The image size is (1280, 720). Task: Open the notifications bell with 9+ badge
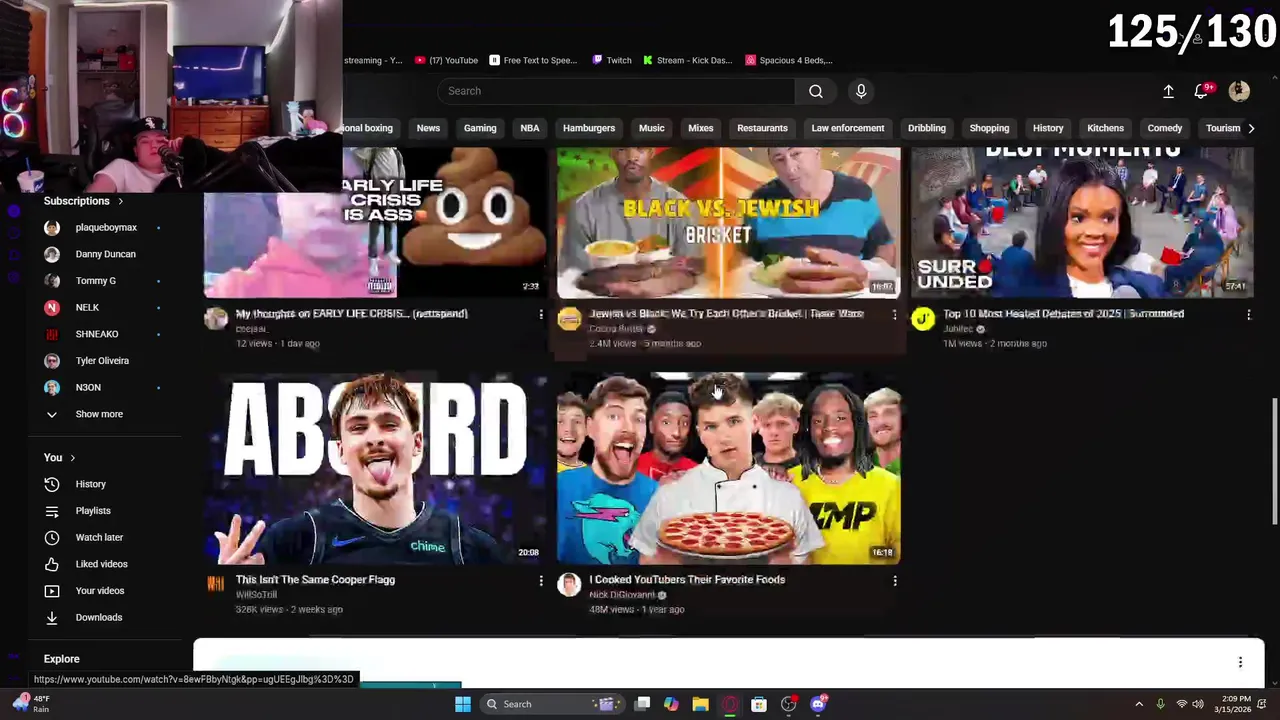1202,91
